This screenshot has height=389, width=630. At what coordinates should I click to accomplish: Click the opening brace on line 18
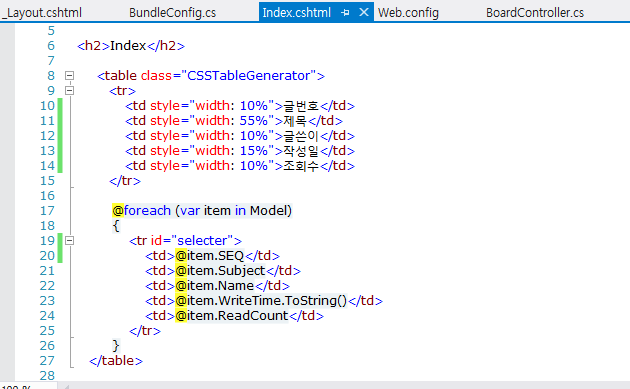click(116, 226)
